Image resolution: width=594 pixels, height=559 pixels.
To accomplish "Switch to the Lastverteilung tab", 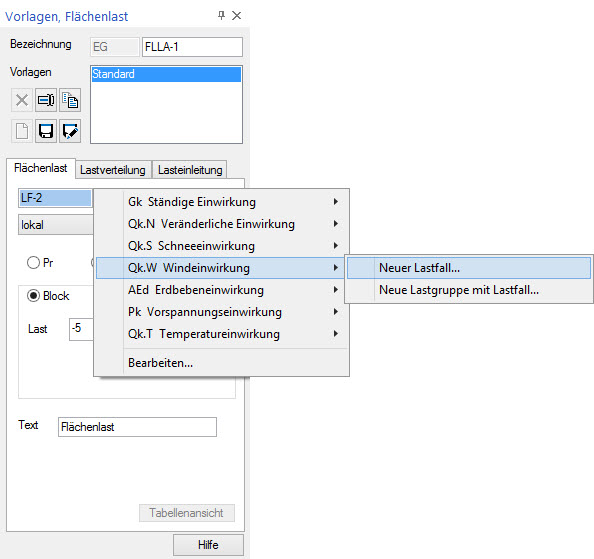I will tap(113, 170).
